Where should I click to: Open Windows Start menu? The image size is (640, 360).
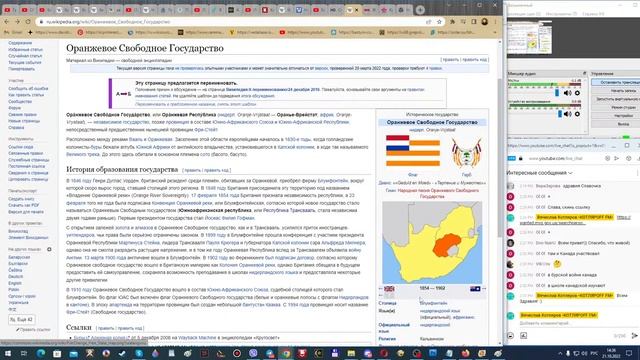8,353
